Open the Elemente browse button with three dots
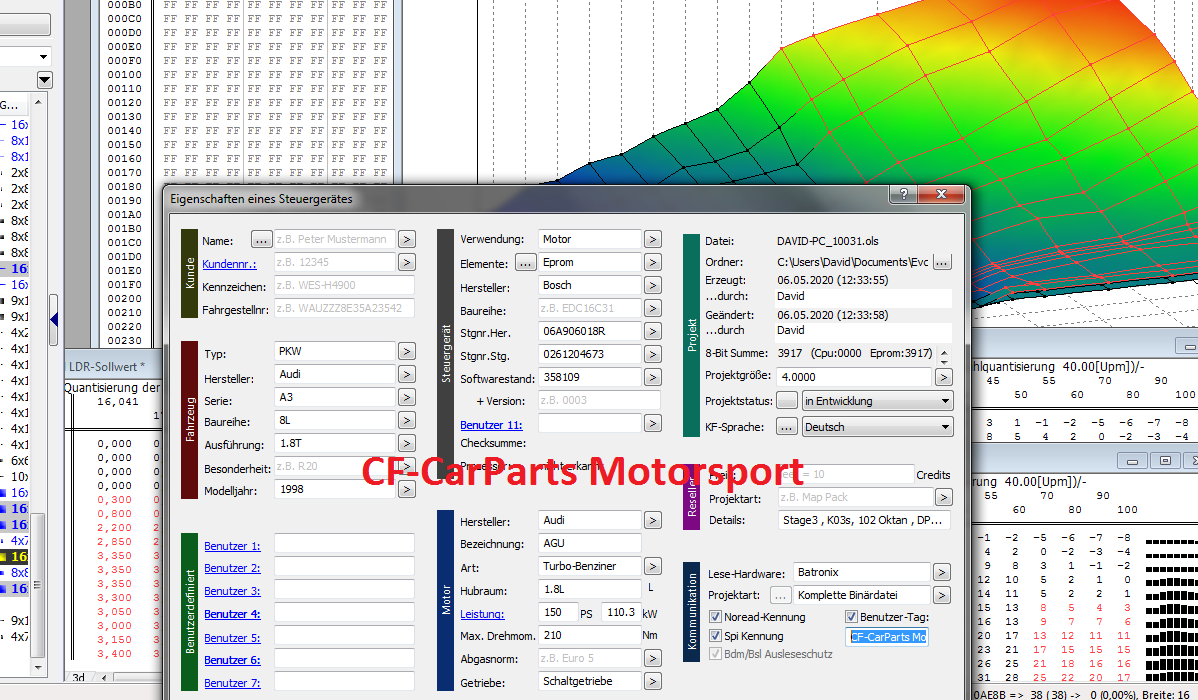Screen dimensions: 1198x700 (x=526, y=263)
